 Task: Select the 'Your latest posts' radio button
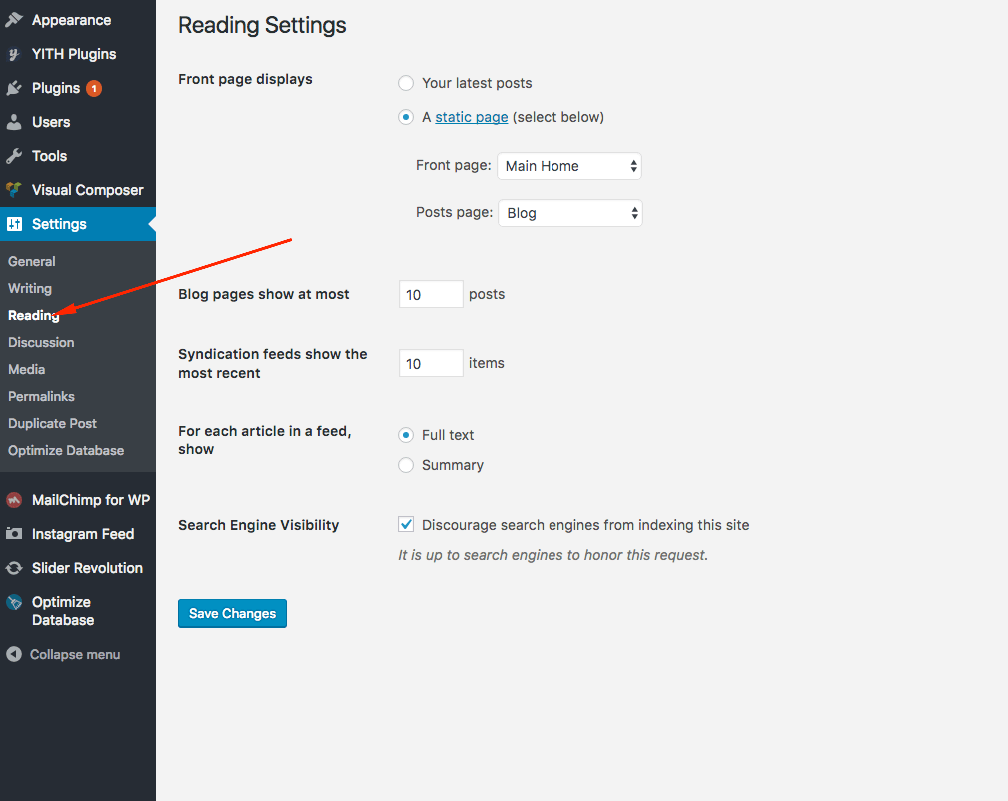tap(406, 83)
